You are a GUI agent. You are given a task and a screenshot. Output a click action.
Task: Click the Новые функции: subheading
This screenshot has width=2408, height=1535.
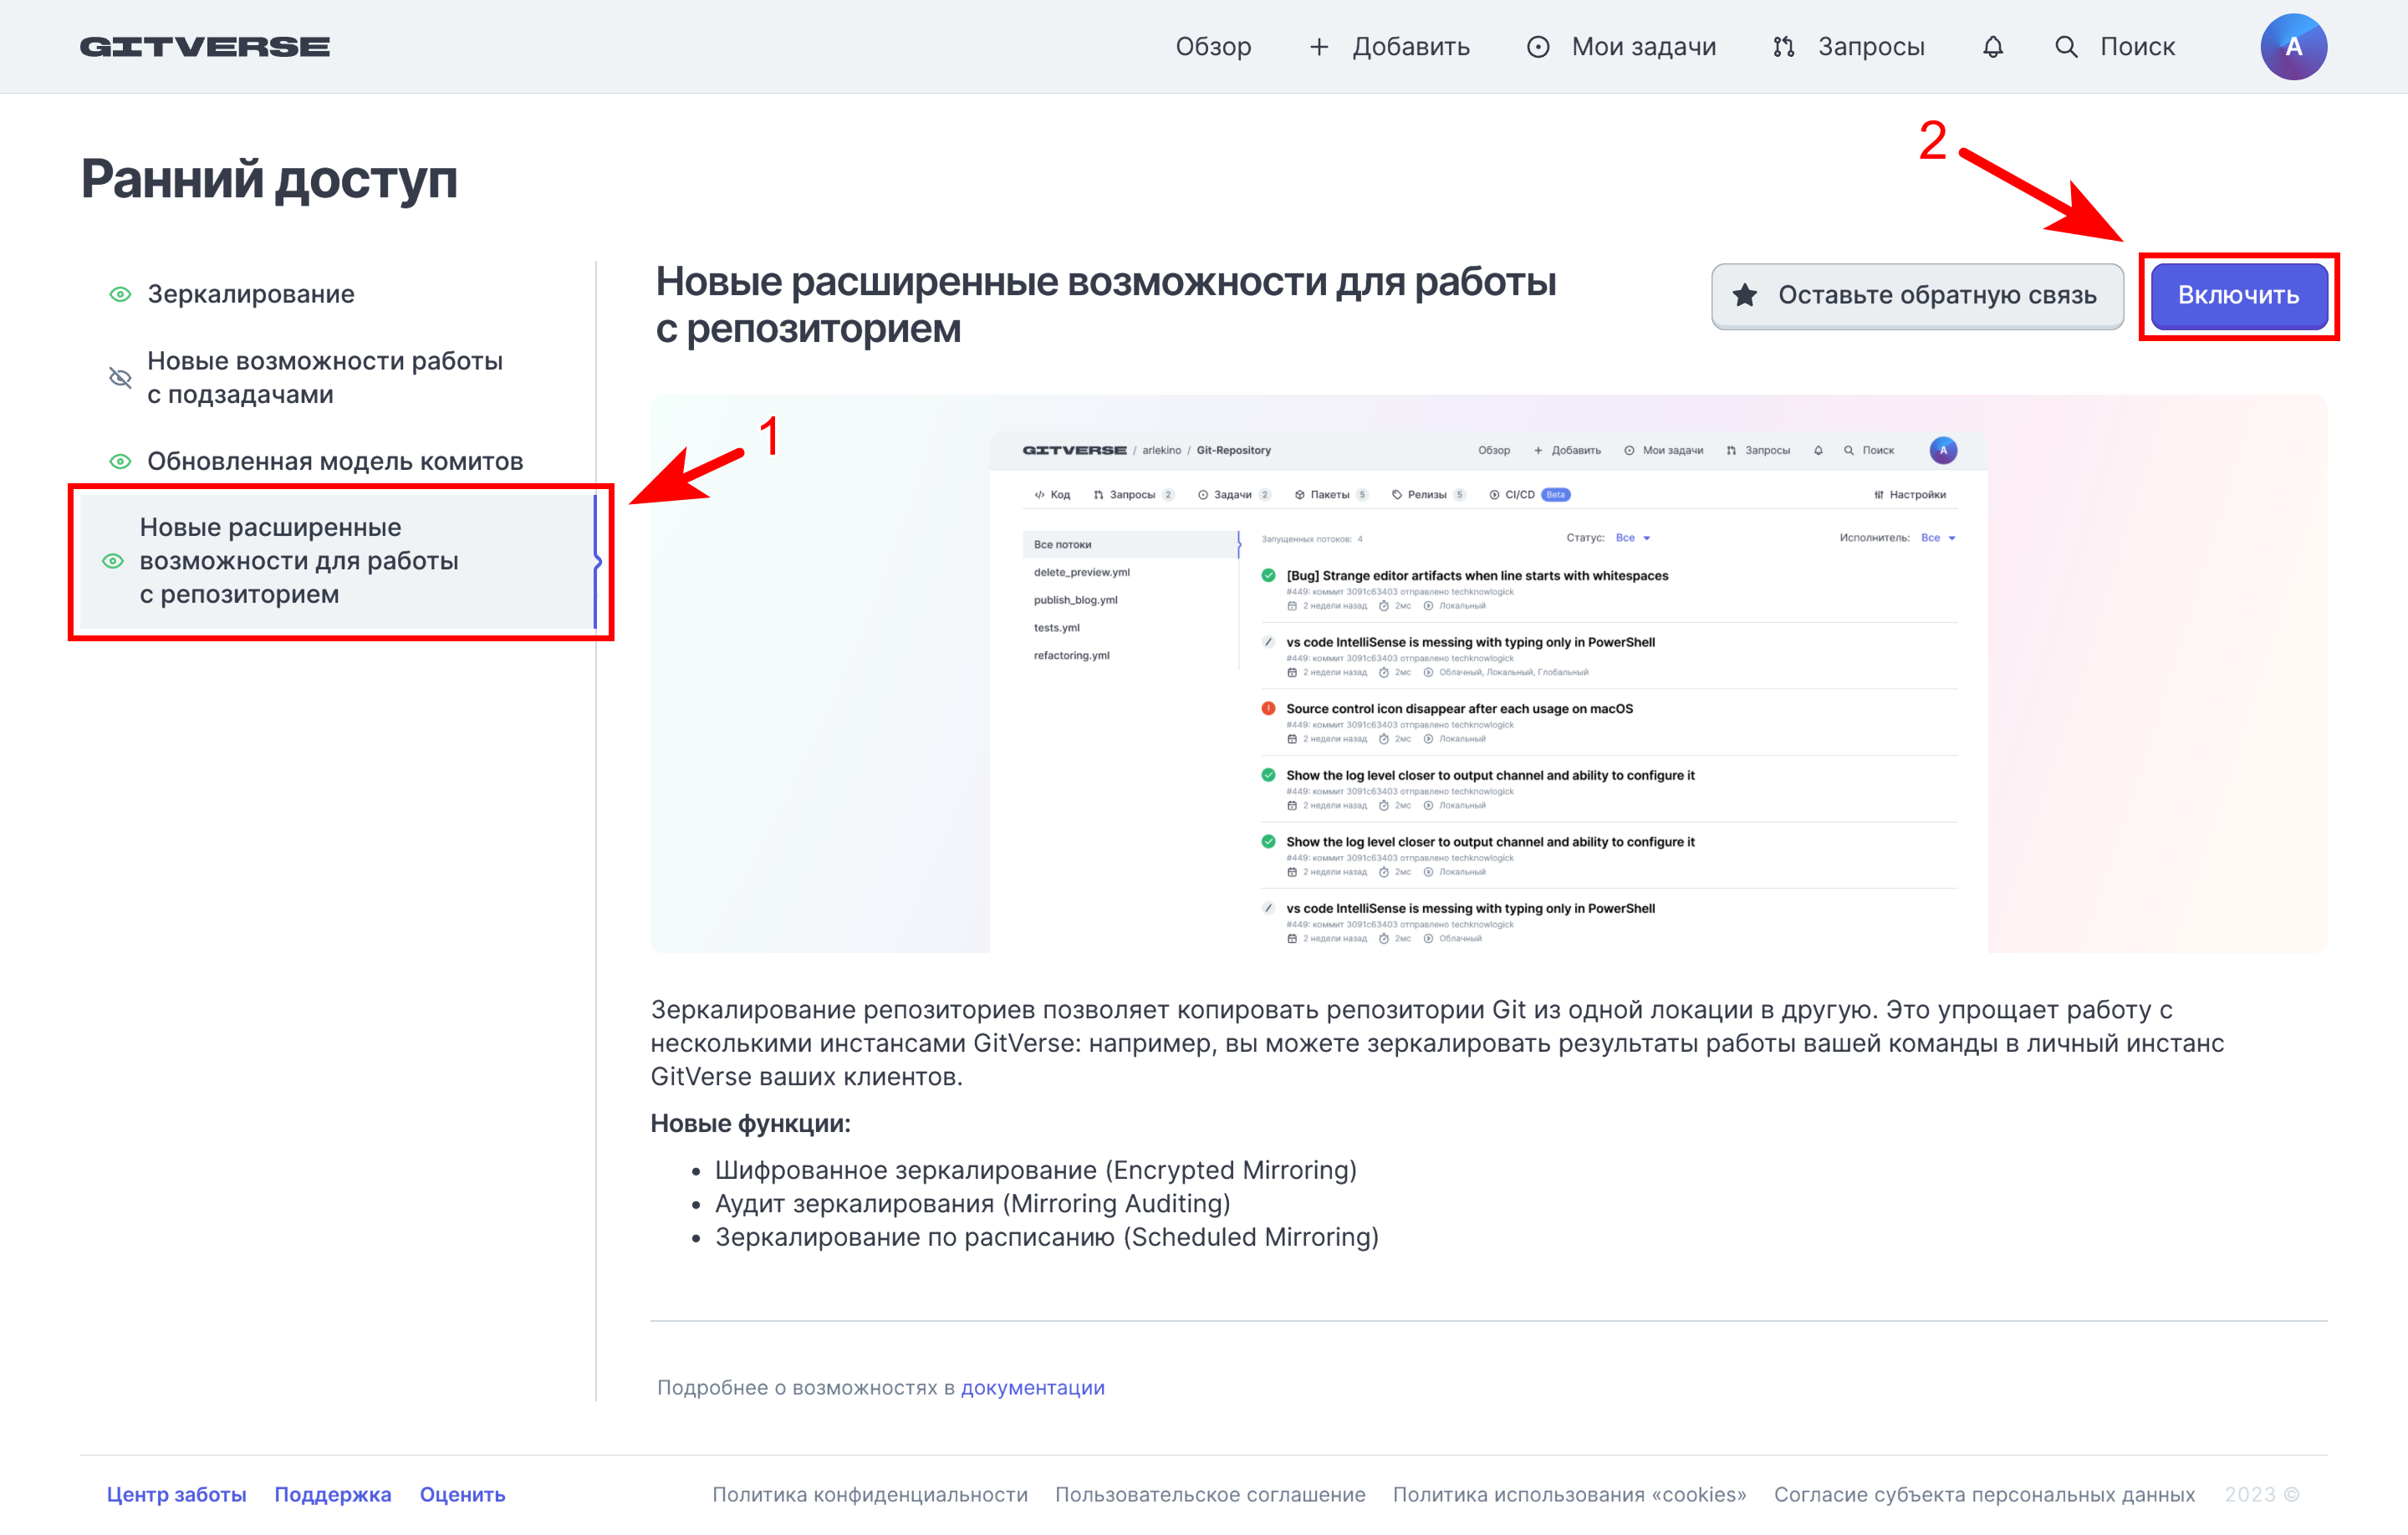(751, 1123)
